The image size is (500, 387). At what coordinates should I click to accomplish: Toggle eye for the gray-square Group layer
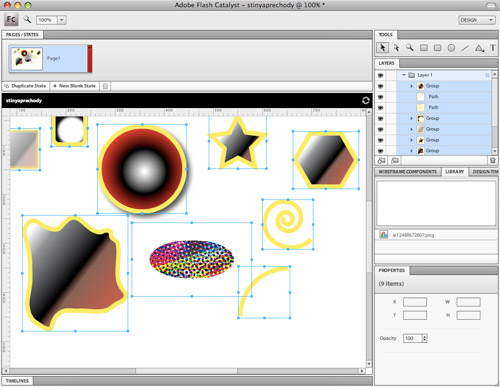coord(381,129)
